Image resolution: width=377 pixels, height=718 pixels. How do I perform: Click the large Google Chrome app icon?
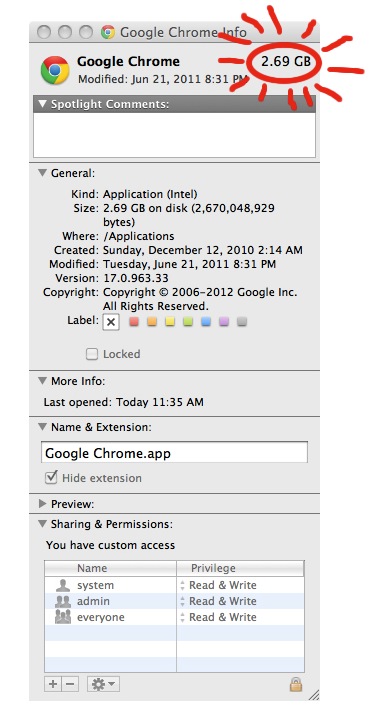55,70
